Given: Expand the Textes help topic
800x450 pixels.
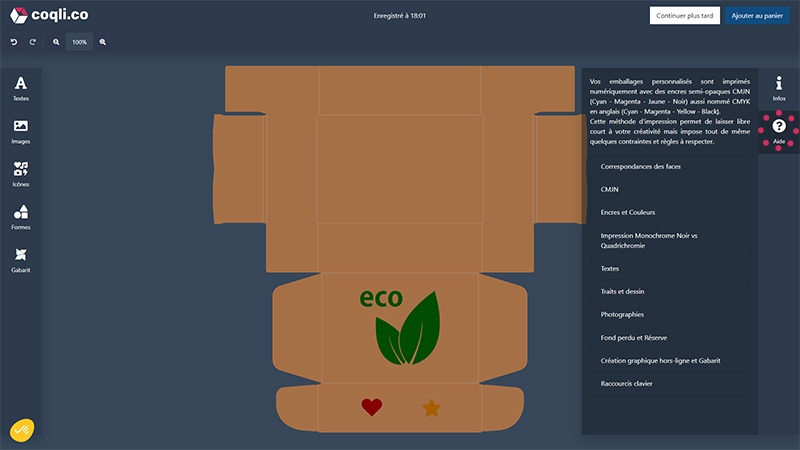Looking at the screenshot, I should (670, 268).
